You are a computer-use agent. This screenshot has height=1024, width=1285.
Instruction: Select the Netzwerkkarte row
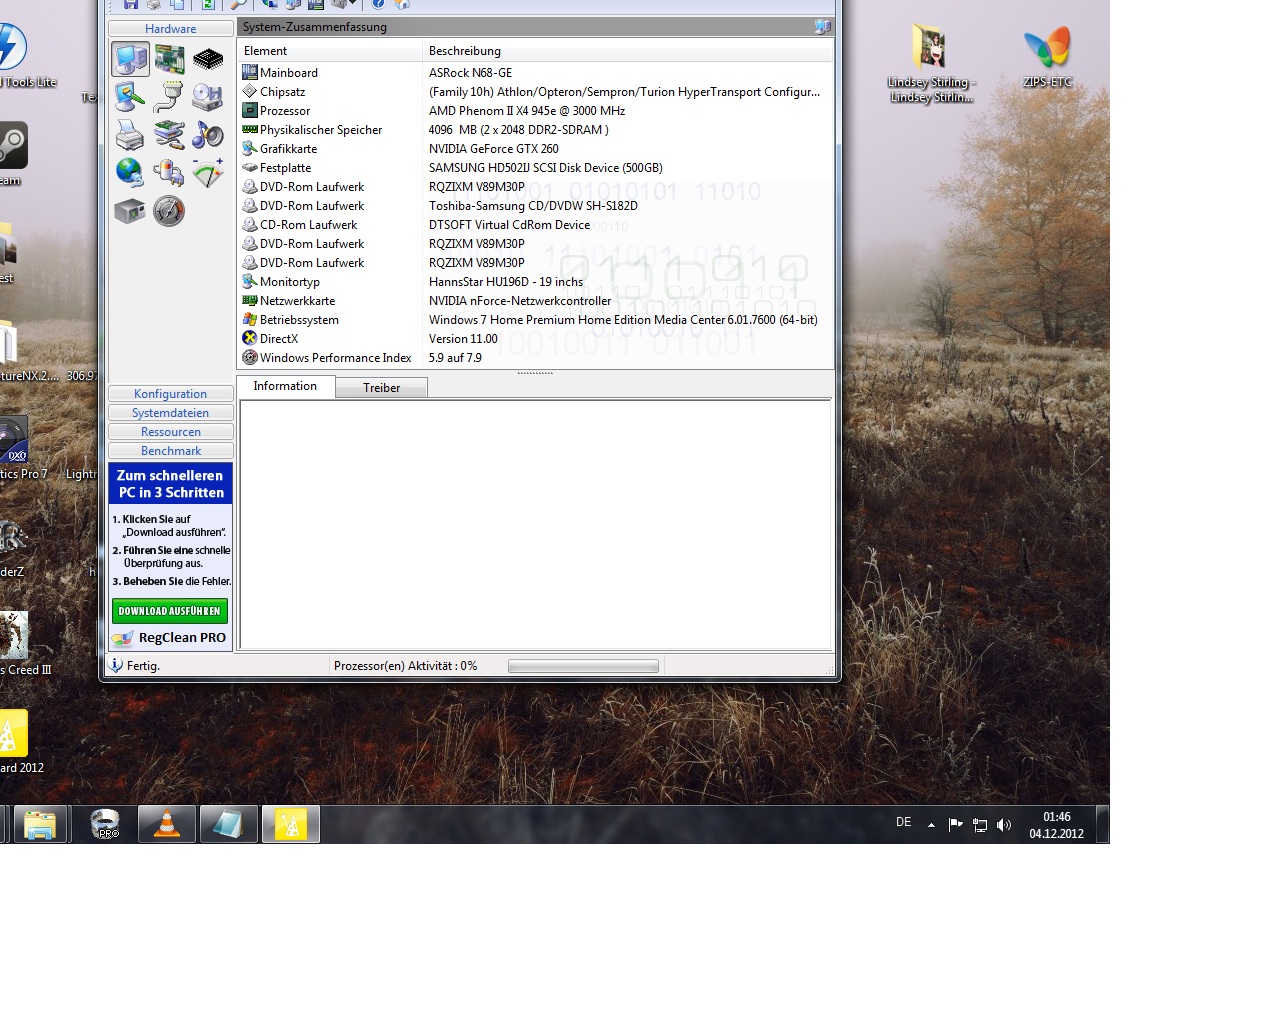(535, 301)
